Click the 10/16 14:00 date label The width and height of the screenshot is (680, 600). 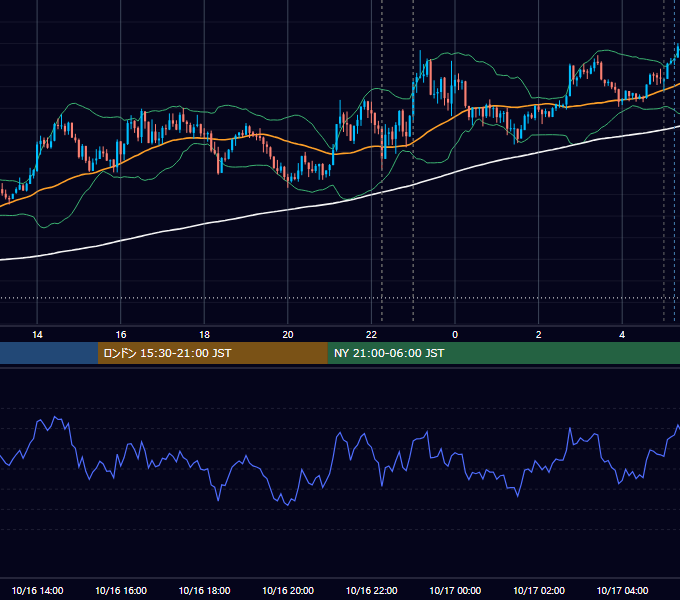(x=37, y=590)
